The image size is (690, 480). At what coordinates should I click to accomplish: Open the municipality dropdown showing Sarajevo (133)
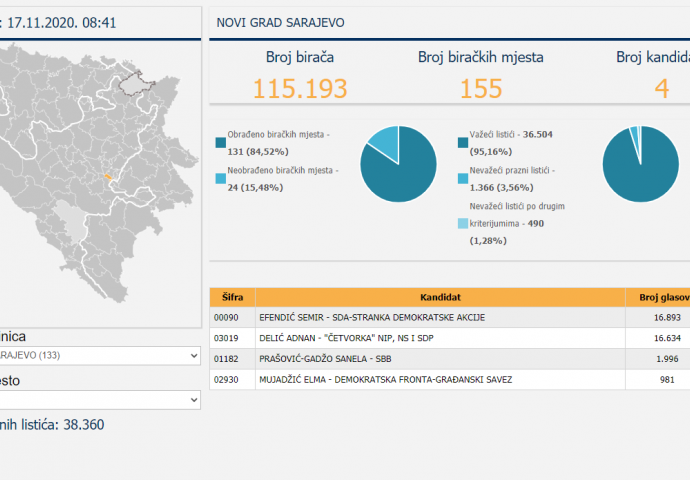tap(100, 355)
